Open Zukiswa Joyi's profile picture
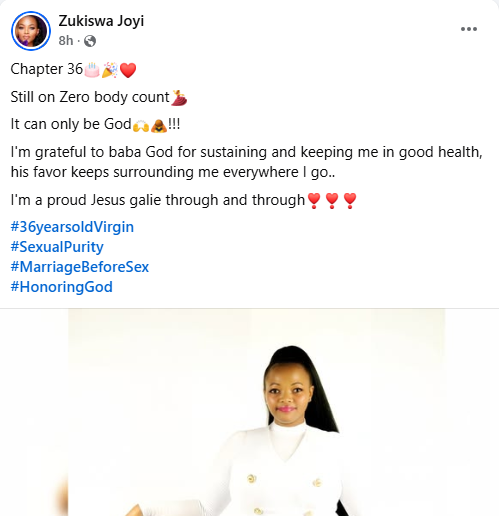The width and height of the screenshot is (499, 516). click(31, 31)
